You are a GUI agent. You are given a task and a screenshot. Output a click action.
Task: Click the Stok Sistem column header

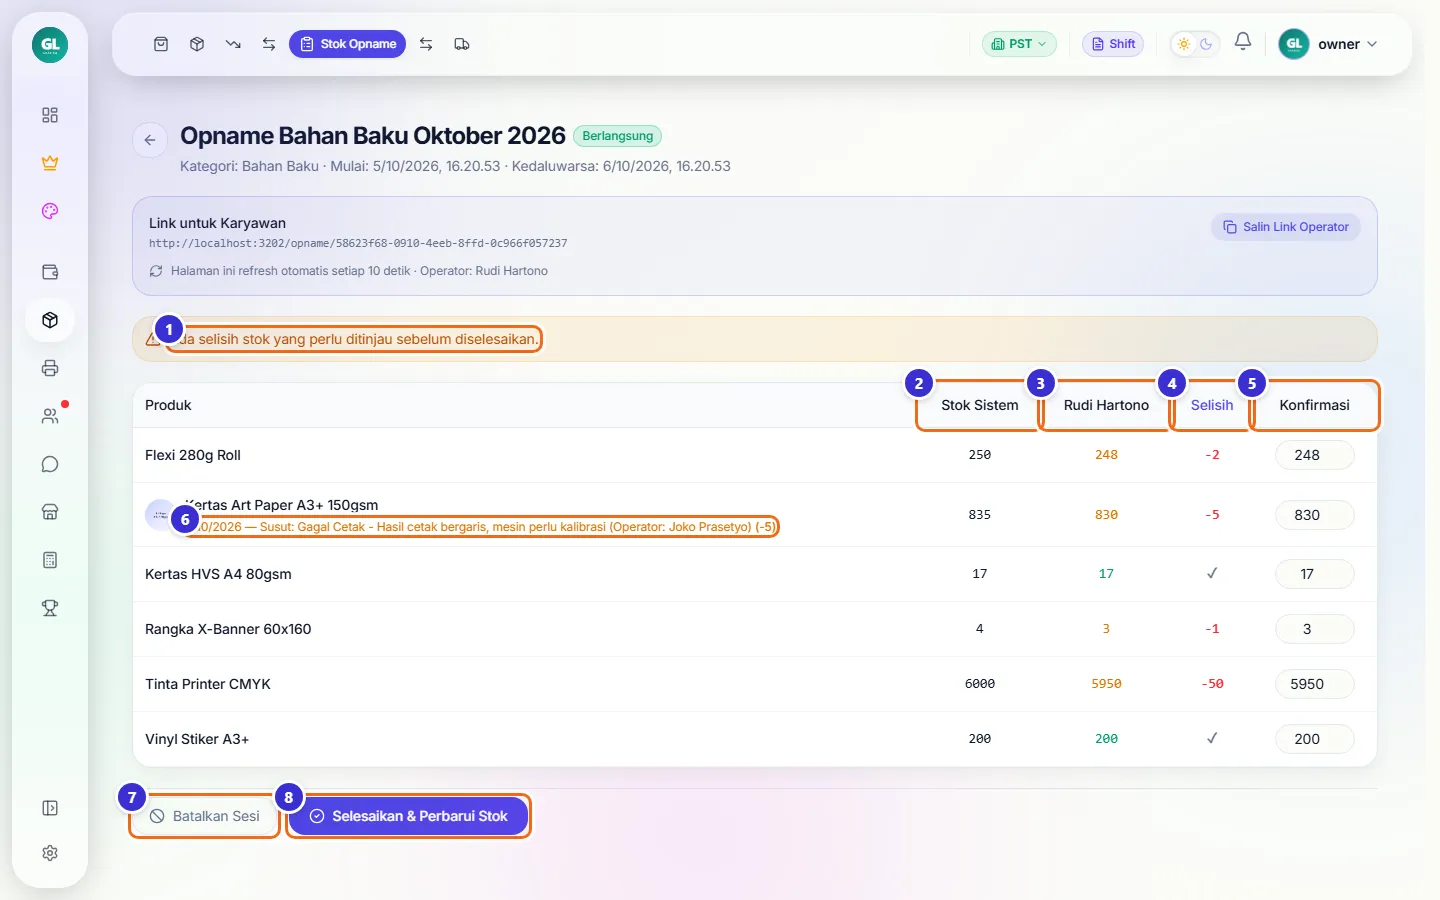point(980,405)
